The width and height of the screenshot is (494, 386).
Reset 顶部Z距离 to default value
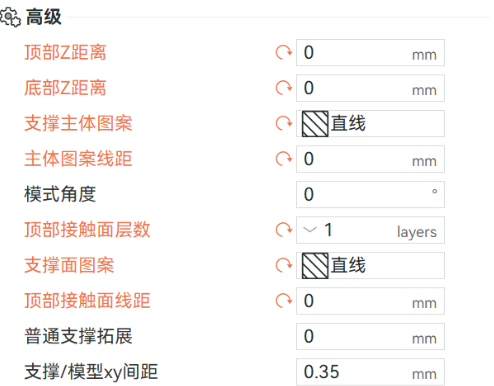point(284,53)
